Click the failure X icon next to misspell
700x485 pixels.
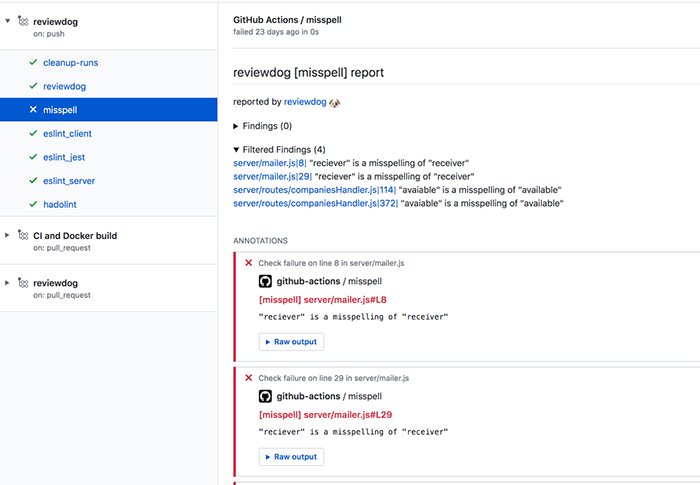coord(33,109)
